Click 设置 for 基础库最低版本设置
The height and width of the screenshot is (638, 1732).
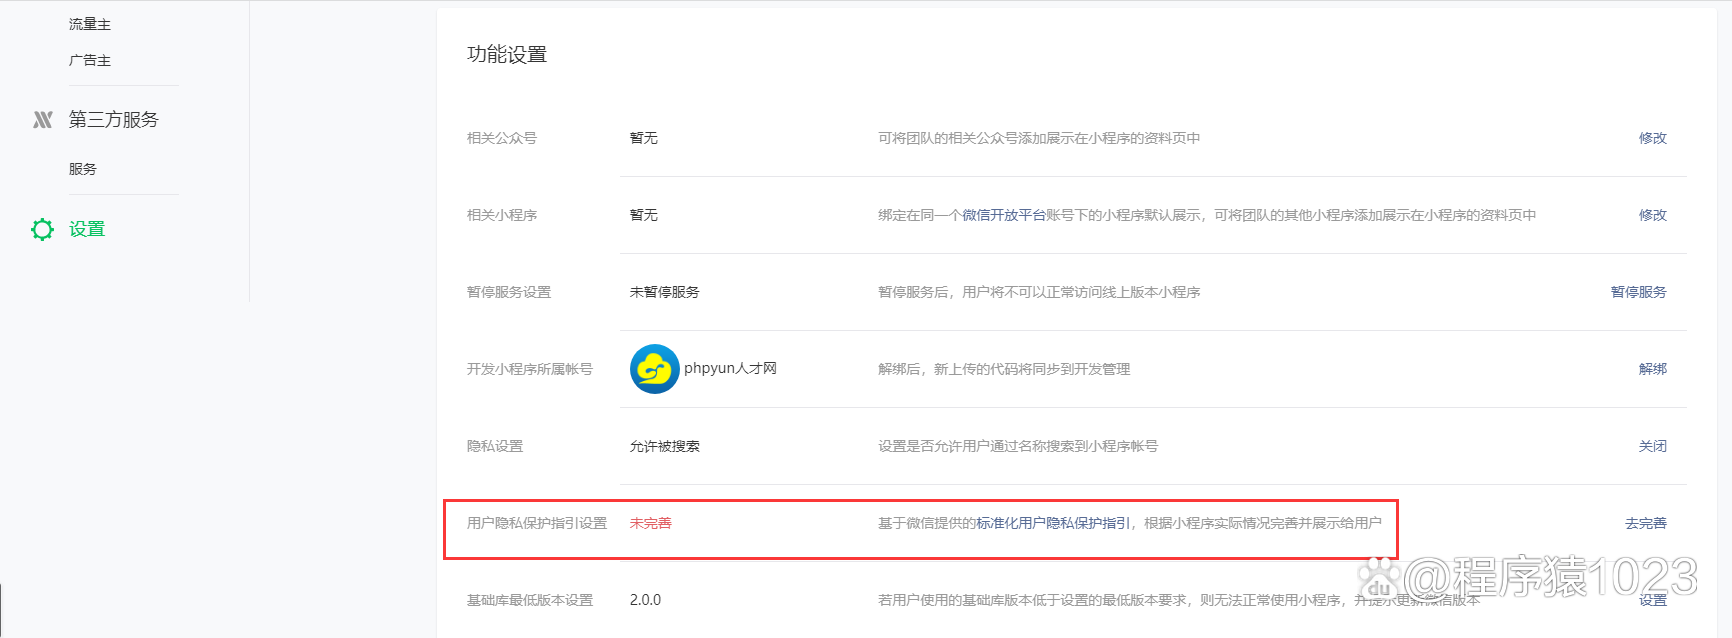point(1652,600)
